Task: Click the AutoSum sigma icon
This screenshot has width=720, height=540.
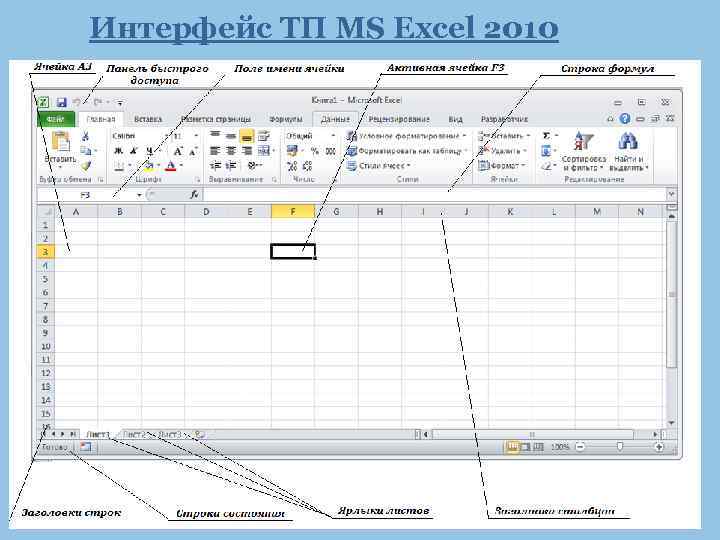Action: tap(546, 135)
